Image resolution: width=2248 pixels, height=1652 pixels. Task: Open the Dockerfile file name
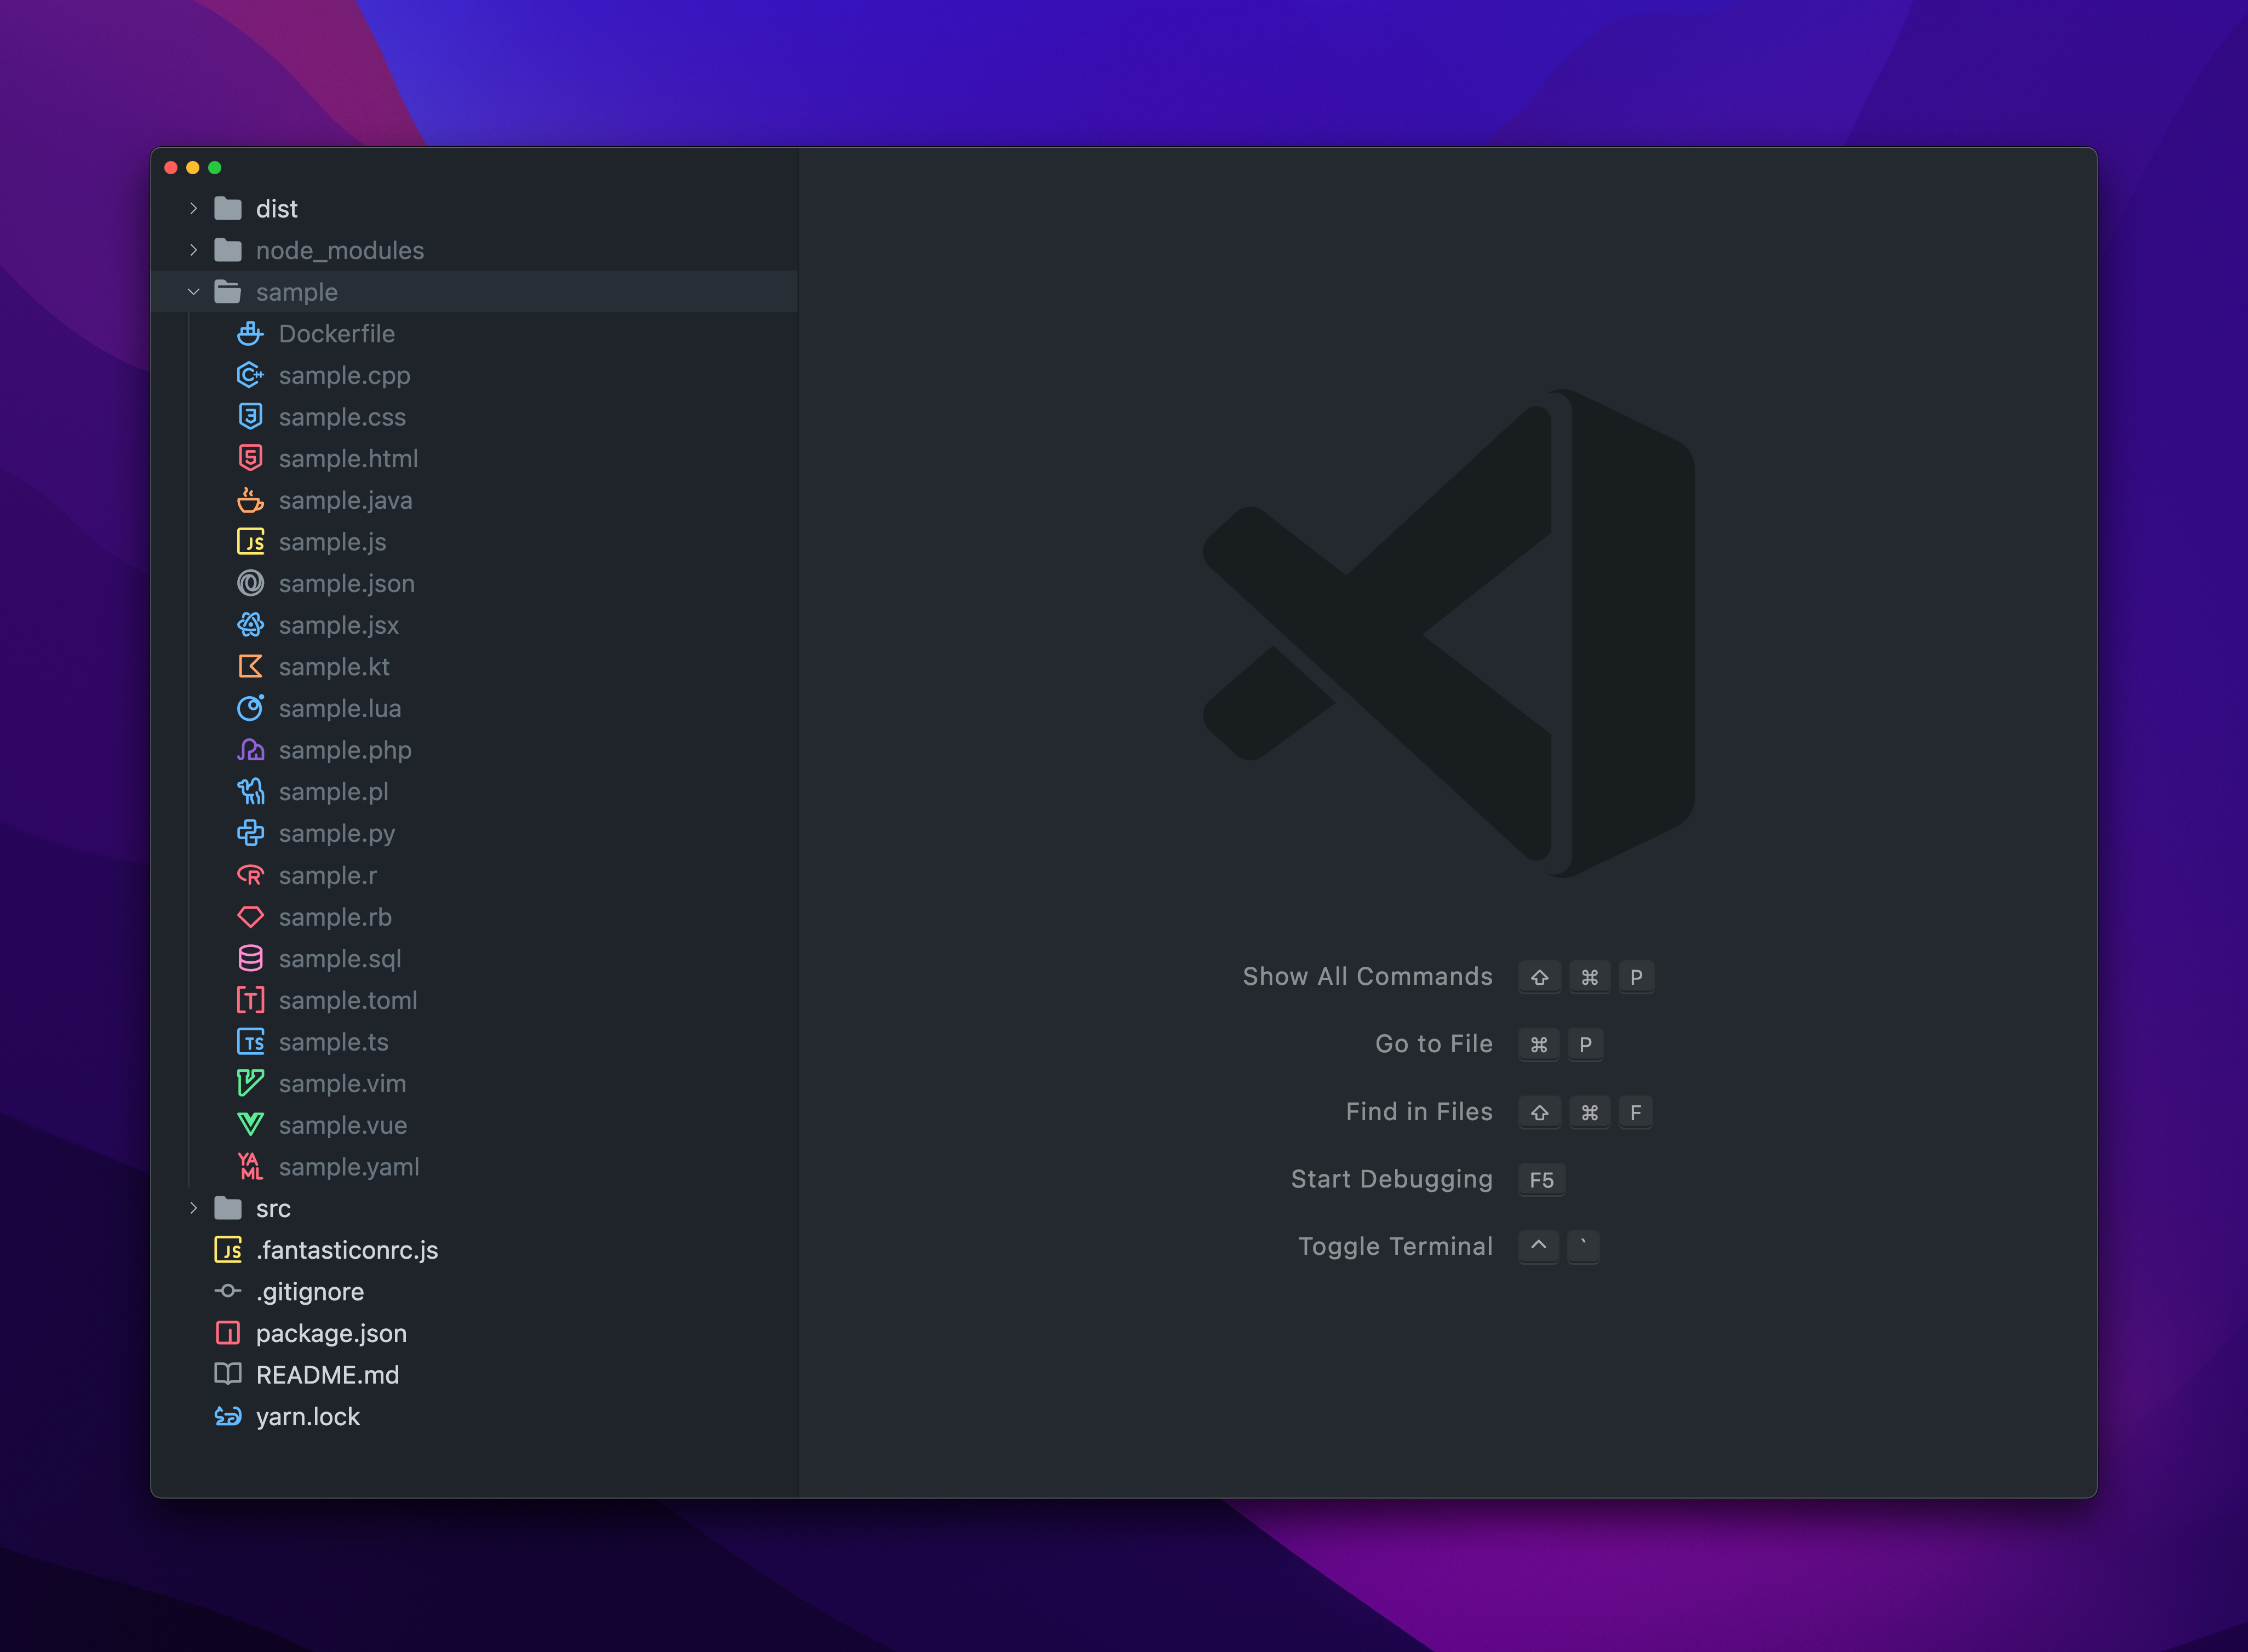(x=337, y=334)
